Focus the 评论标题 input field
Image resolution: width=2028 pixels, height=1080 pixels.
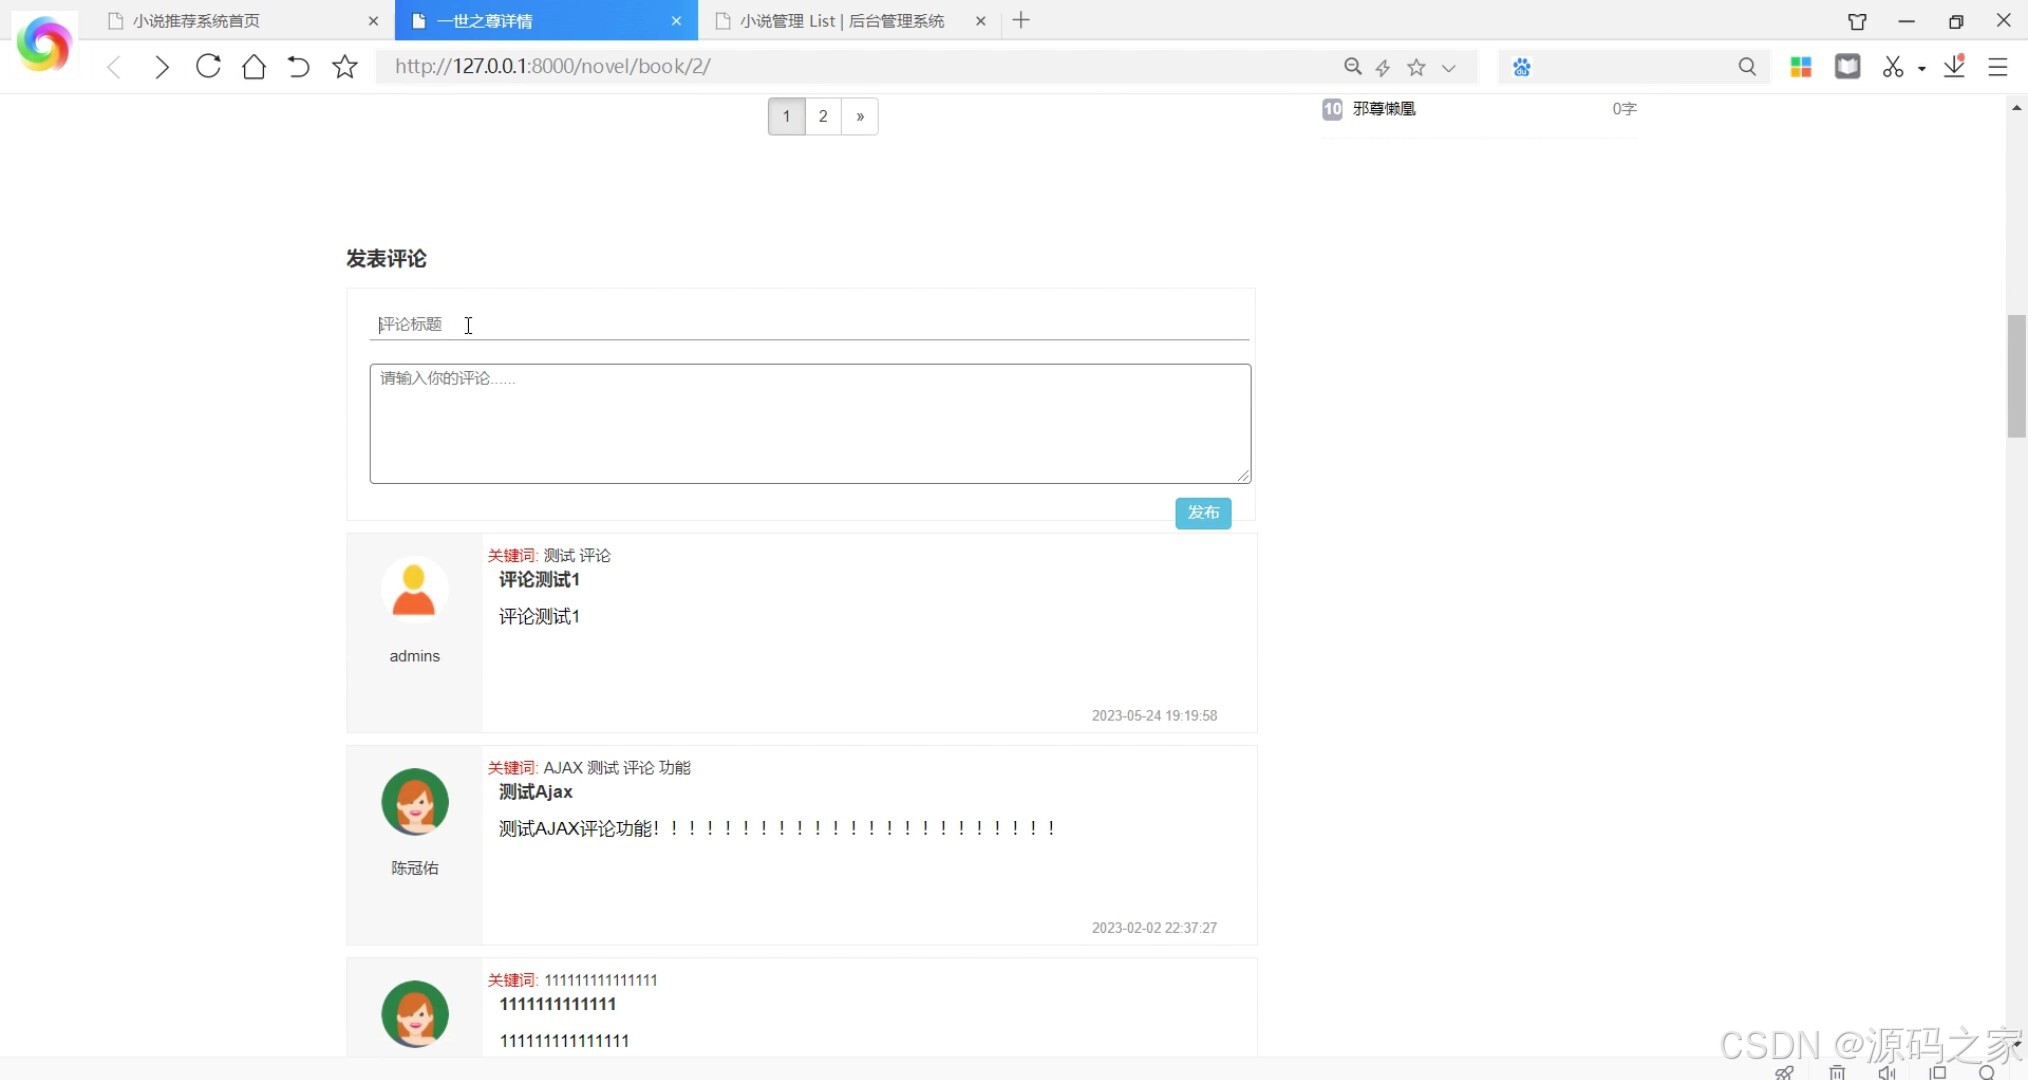pos(808,324)
